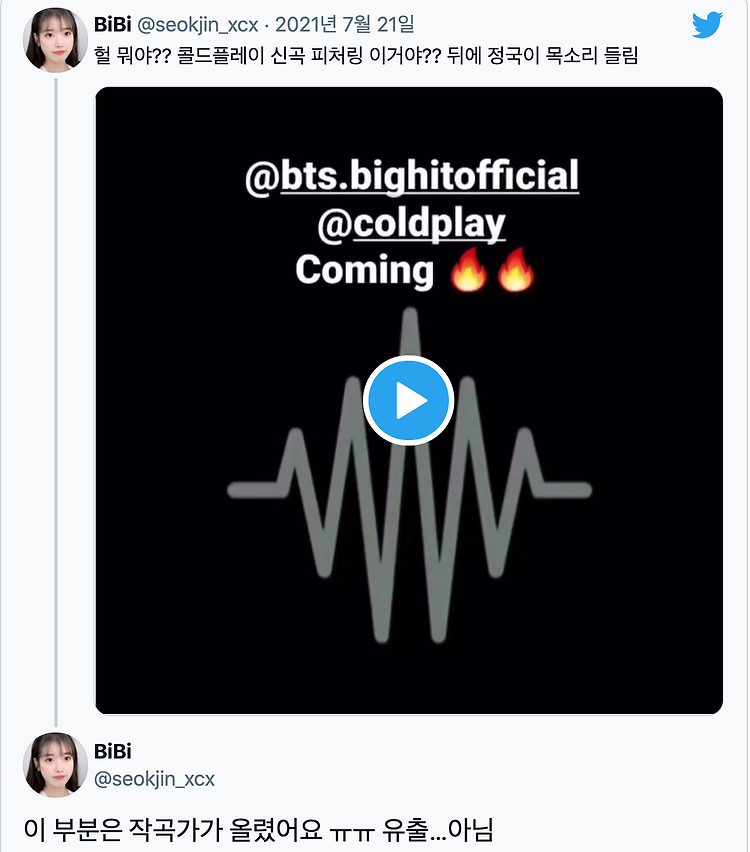
Task: Open the 2021년 7월 21일 tweet date
Action: click(345, 24)
